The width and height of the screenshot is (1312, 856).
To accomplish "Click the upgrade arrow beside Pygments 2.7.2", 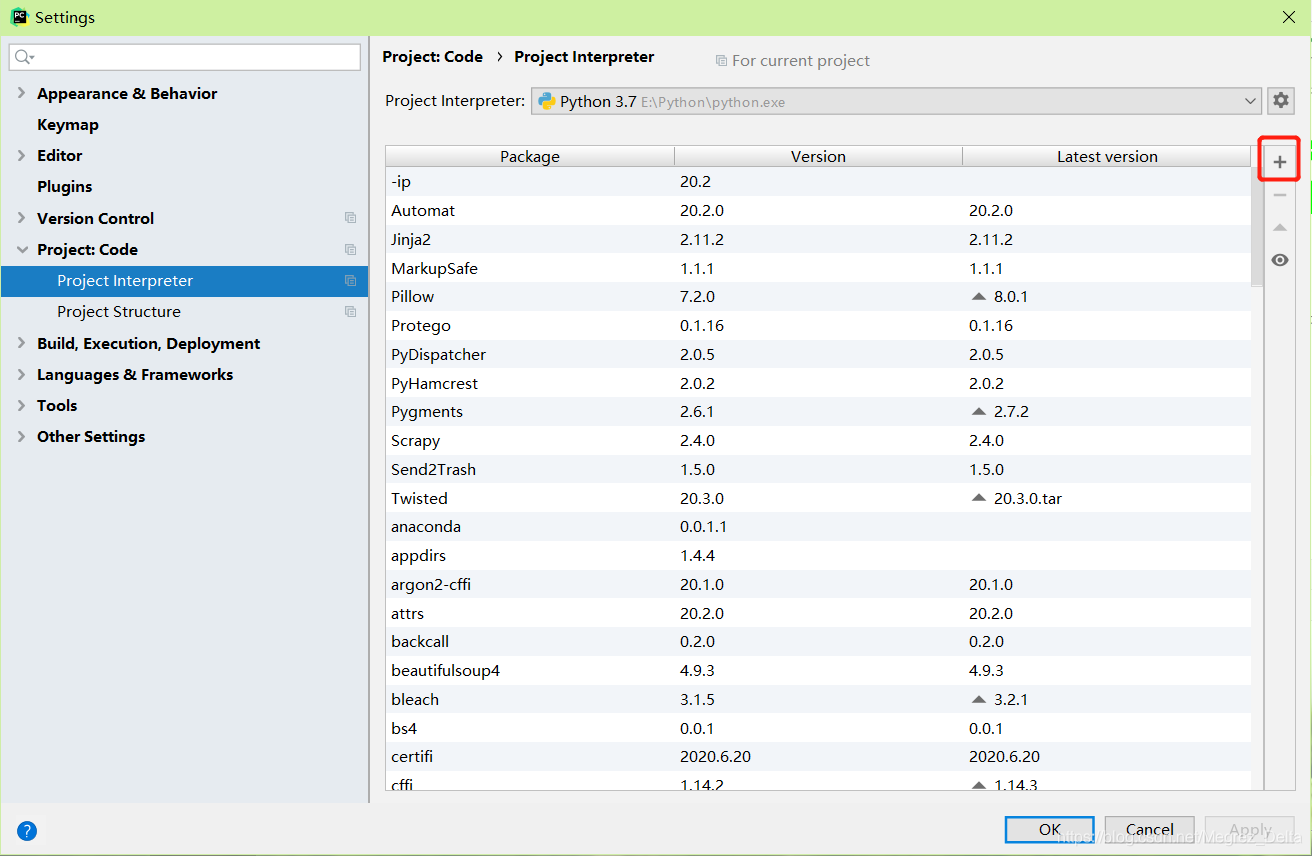I will pyautogui.click(x=978, y=412).
